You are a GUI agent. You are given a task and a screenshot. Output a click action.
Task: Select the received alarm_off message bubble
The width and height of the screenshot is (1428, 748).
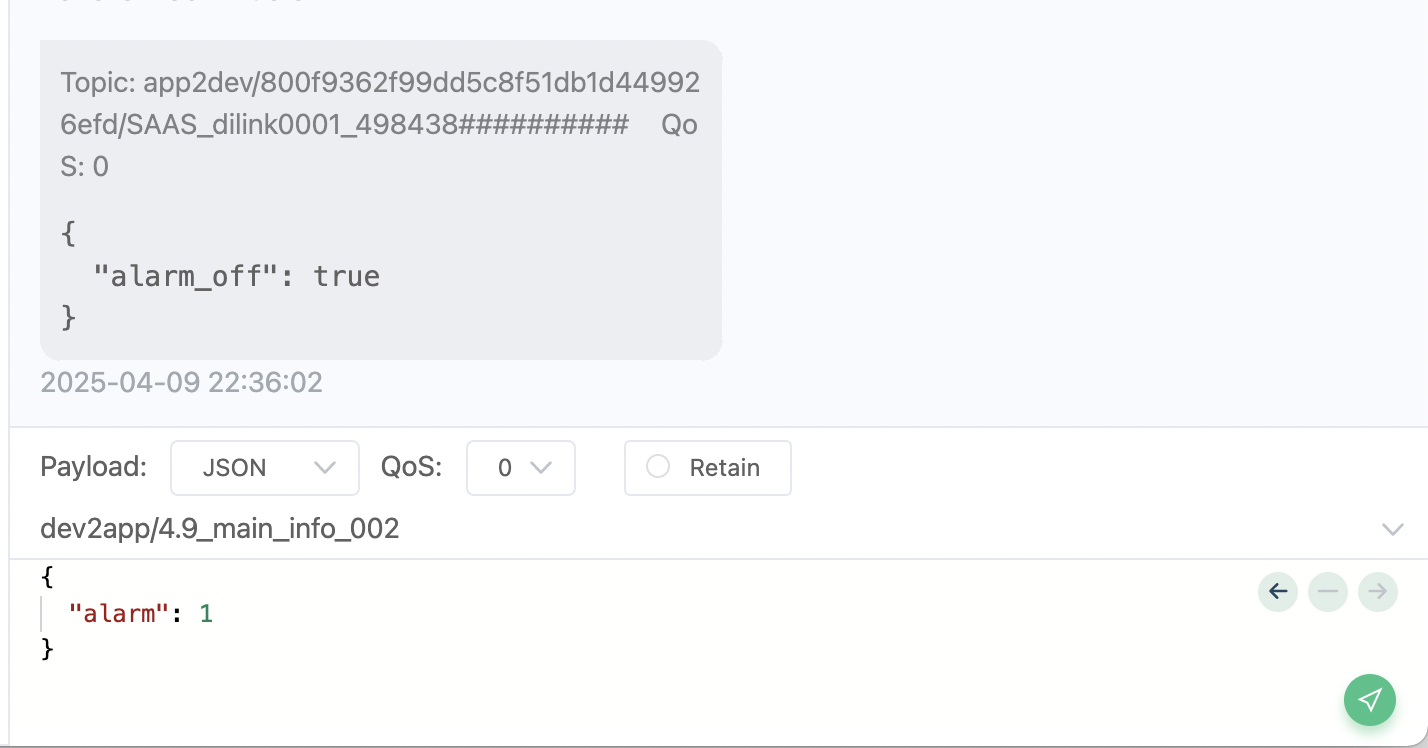tap(381, 200)
